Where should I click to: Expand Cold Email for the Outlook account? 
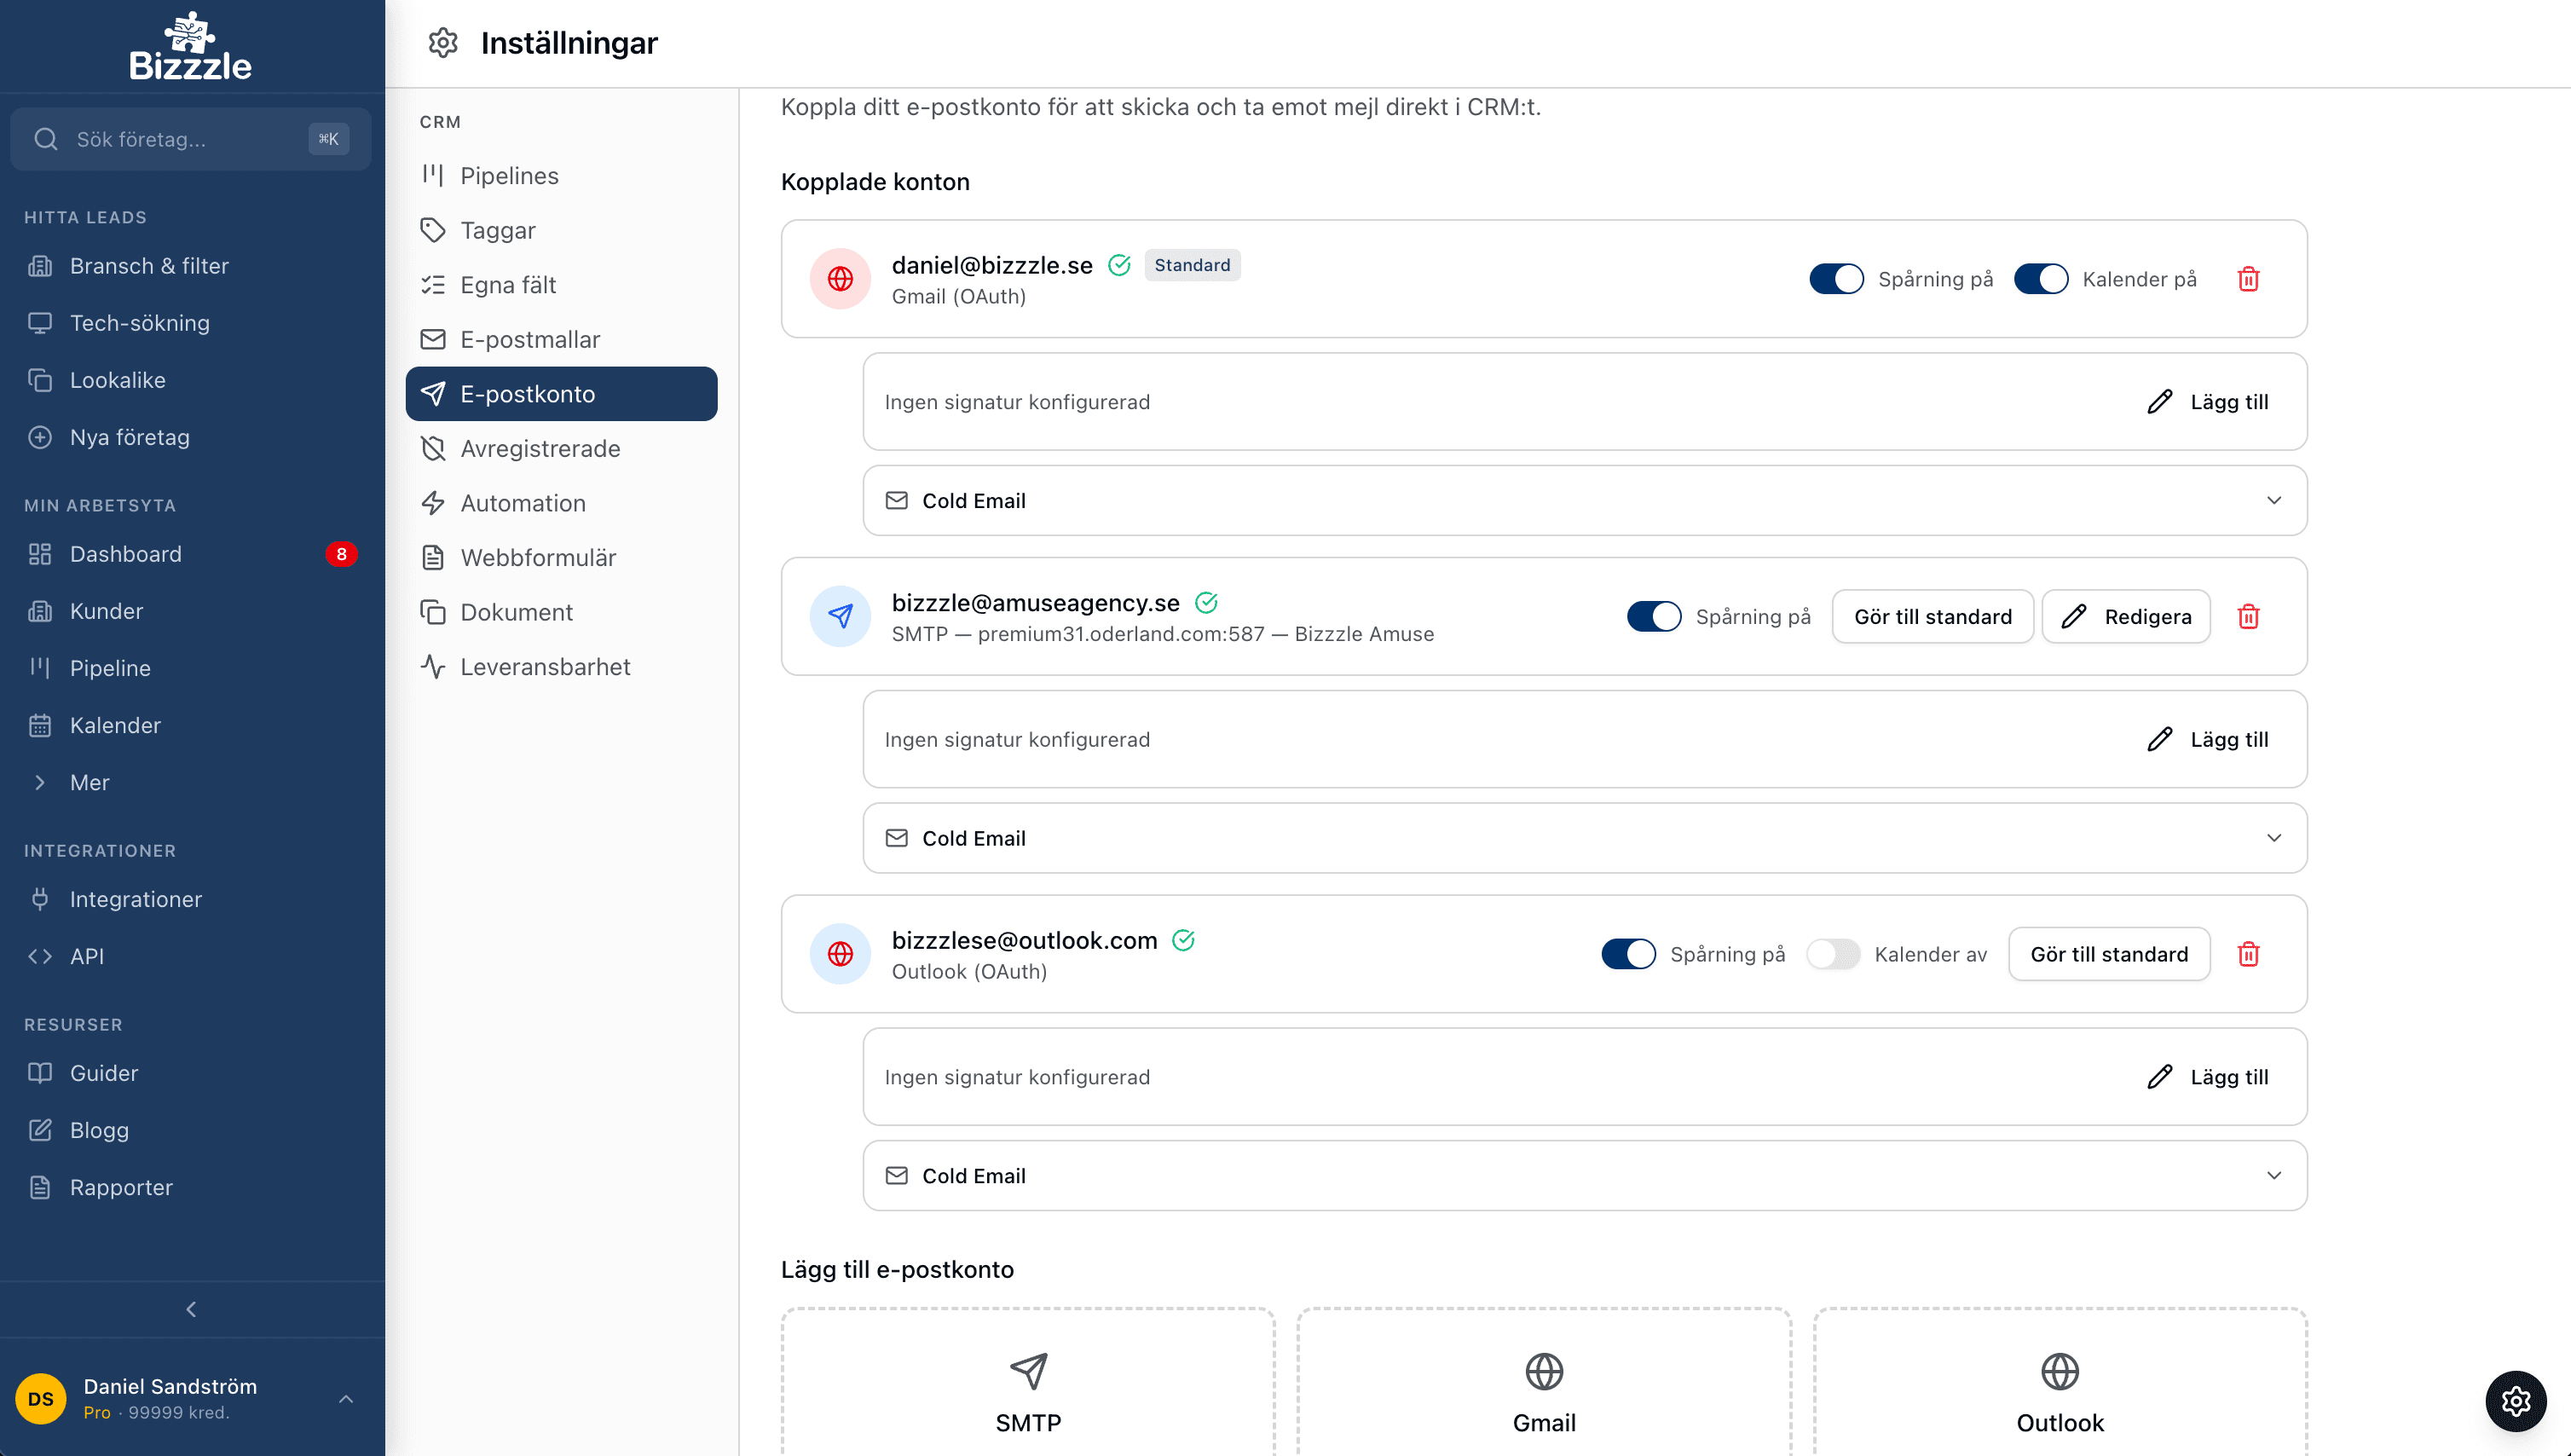(2274, 1176)
